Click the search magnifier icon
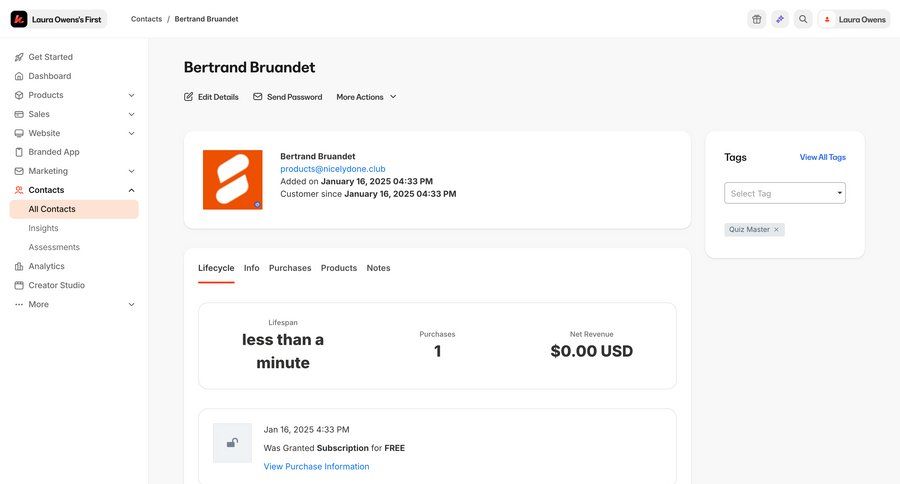 point(803,19)
